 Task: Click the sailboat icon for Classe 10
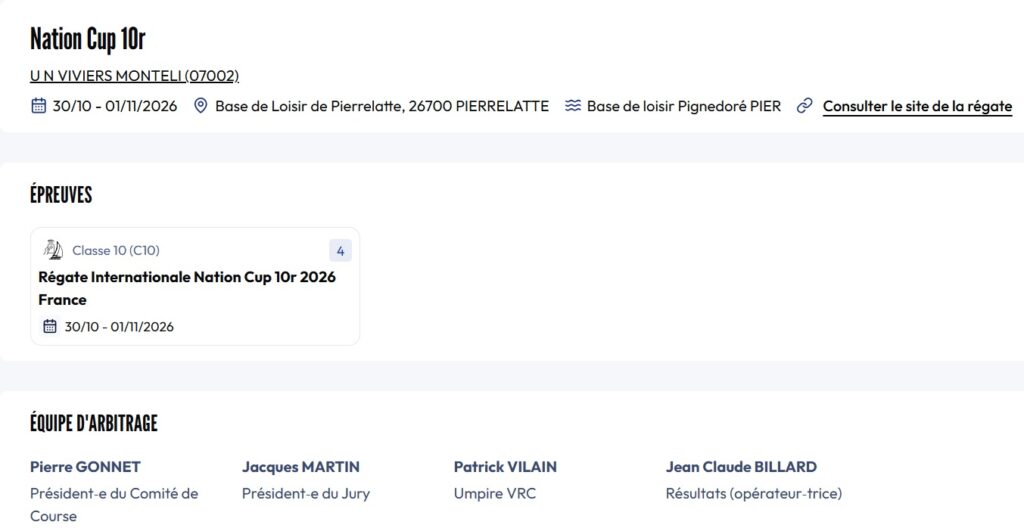(x=53, y=250)
